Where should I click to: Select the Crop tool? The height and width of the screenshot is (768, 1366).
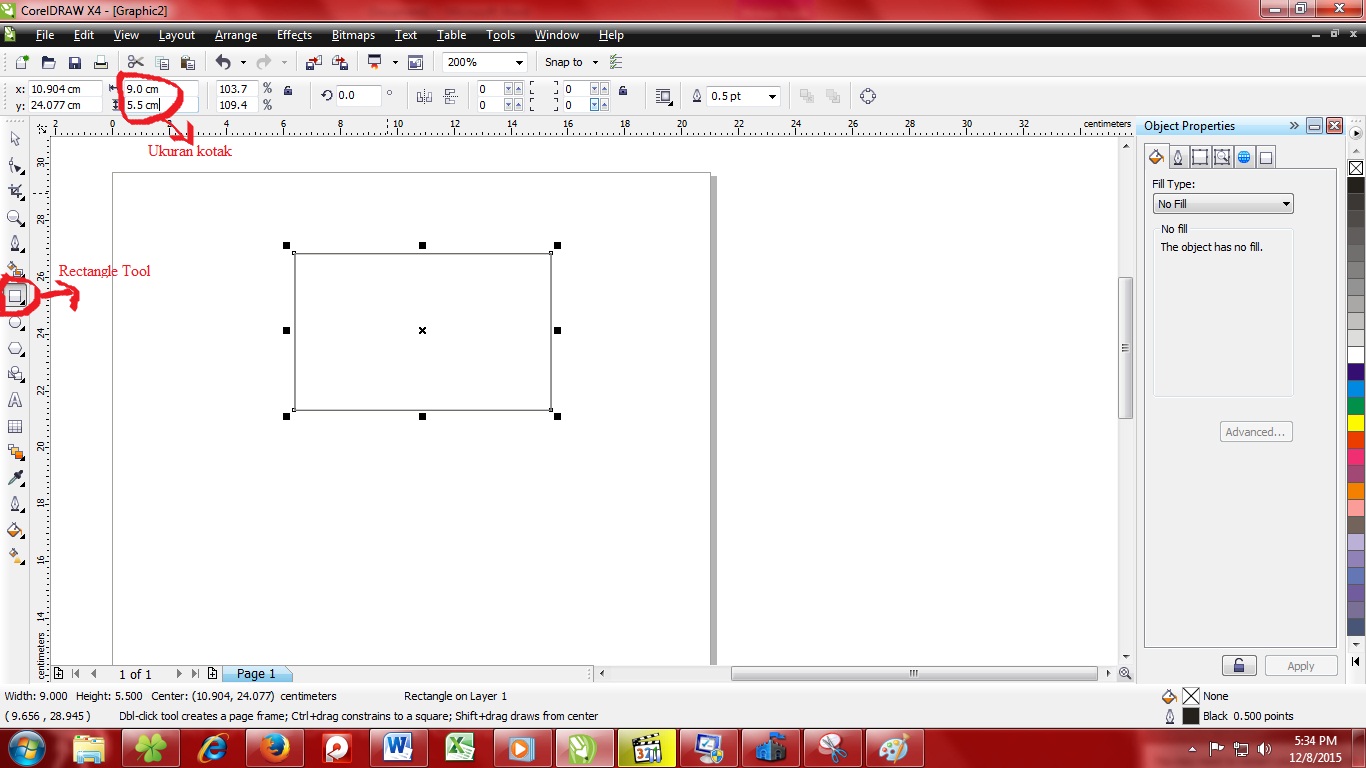(15, 191)
